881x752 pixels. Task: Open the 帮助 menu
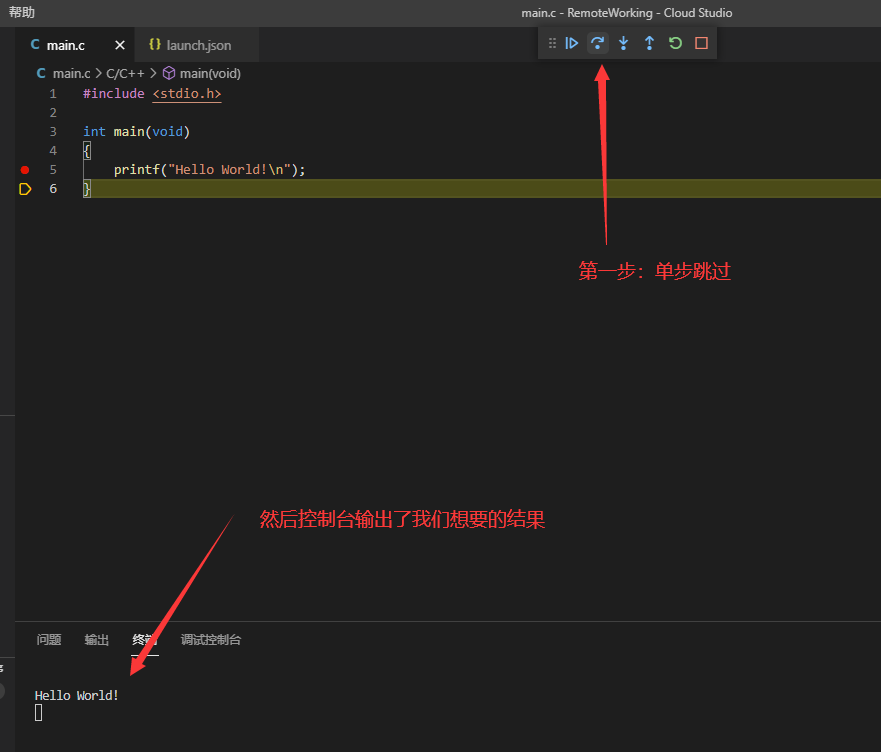coord(21,13)
